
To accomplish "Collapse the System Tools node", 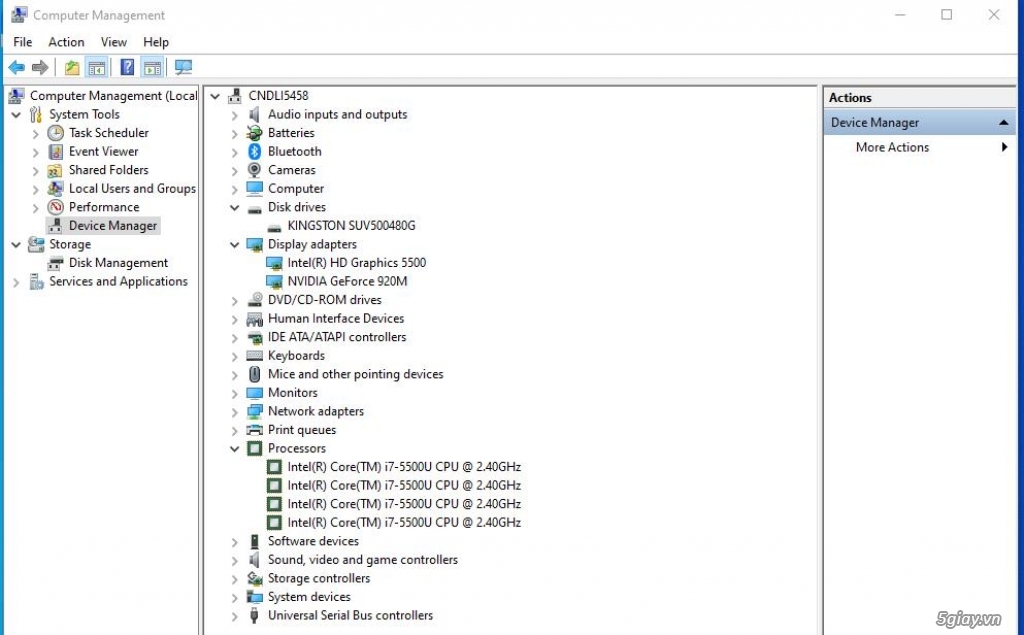I will (16, 115).
